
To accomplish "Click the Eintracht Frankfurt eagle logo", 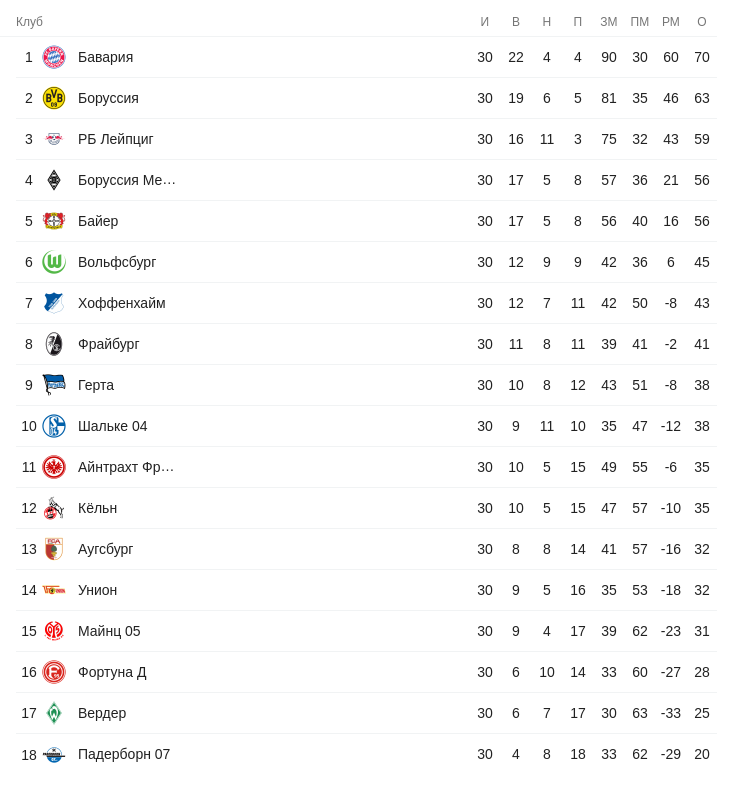I will click(54, 467).
